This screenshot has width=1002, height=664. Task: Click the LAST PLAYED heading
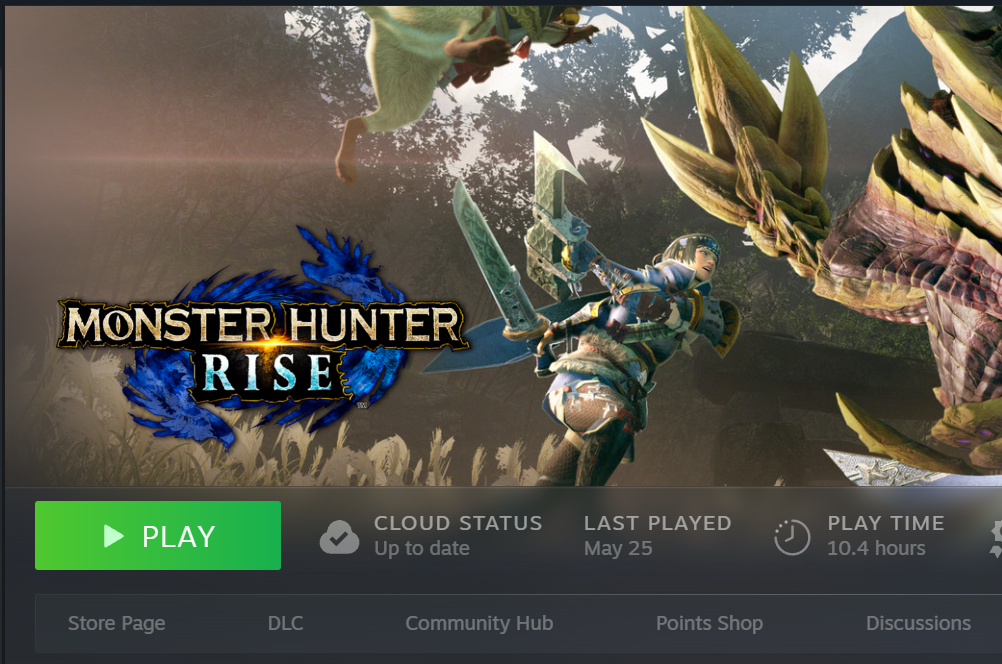click(x=658, y=523)
